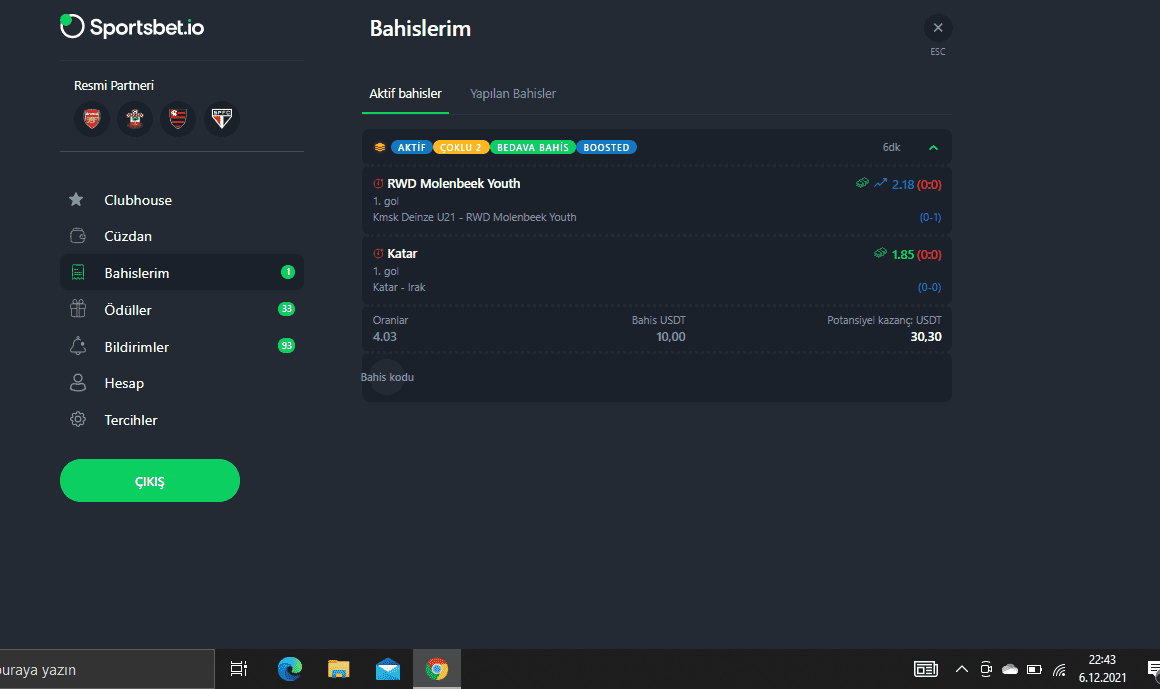Click the (0-0) score below 1.85

pyautogui.click(x=929, y=287)
